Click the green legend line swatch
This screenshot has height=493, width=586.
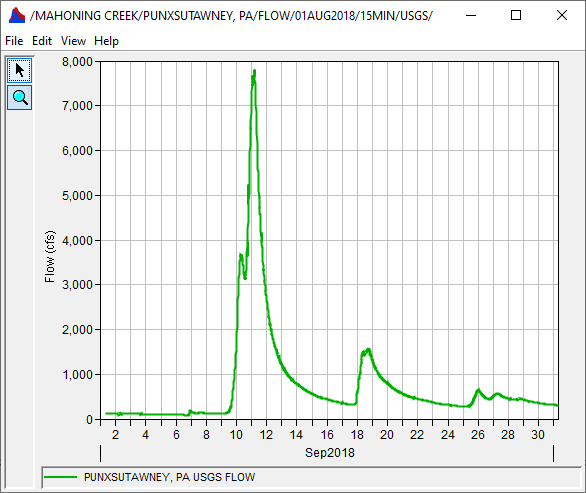[x=60, y=477]
